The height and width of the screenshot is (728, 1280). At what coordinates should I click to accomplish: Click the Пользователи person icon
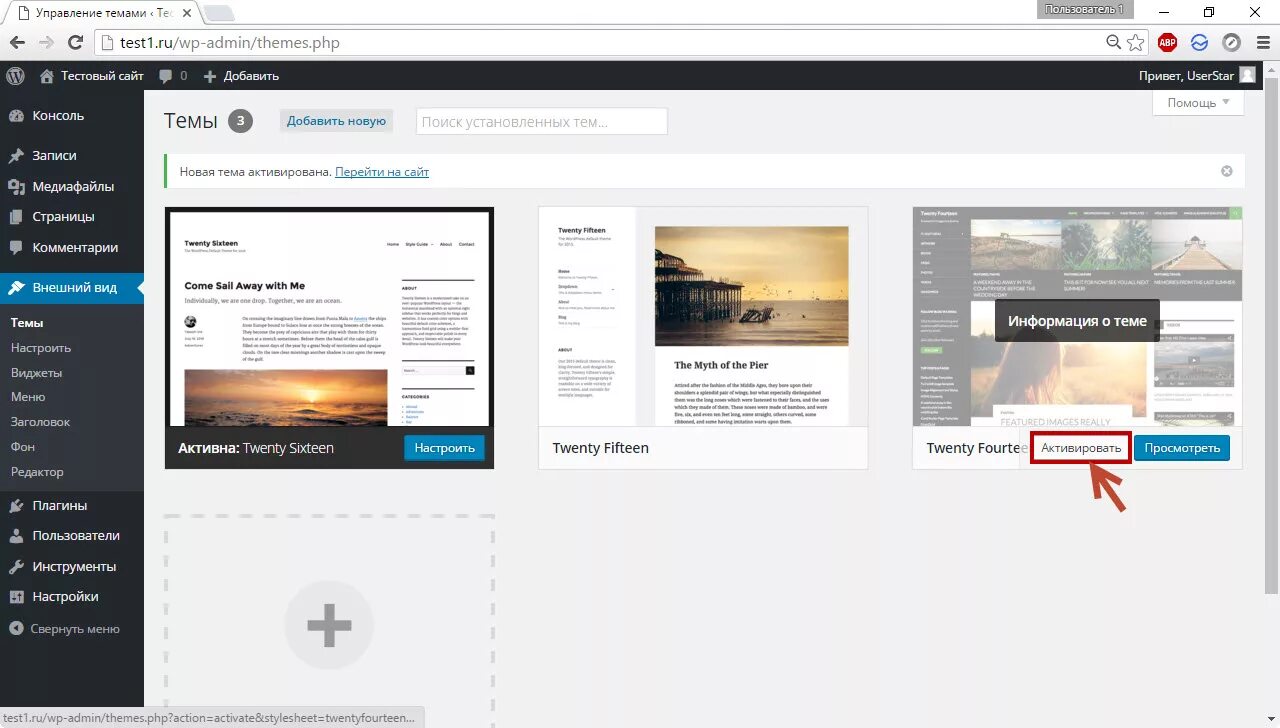tap(16, 536)
